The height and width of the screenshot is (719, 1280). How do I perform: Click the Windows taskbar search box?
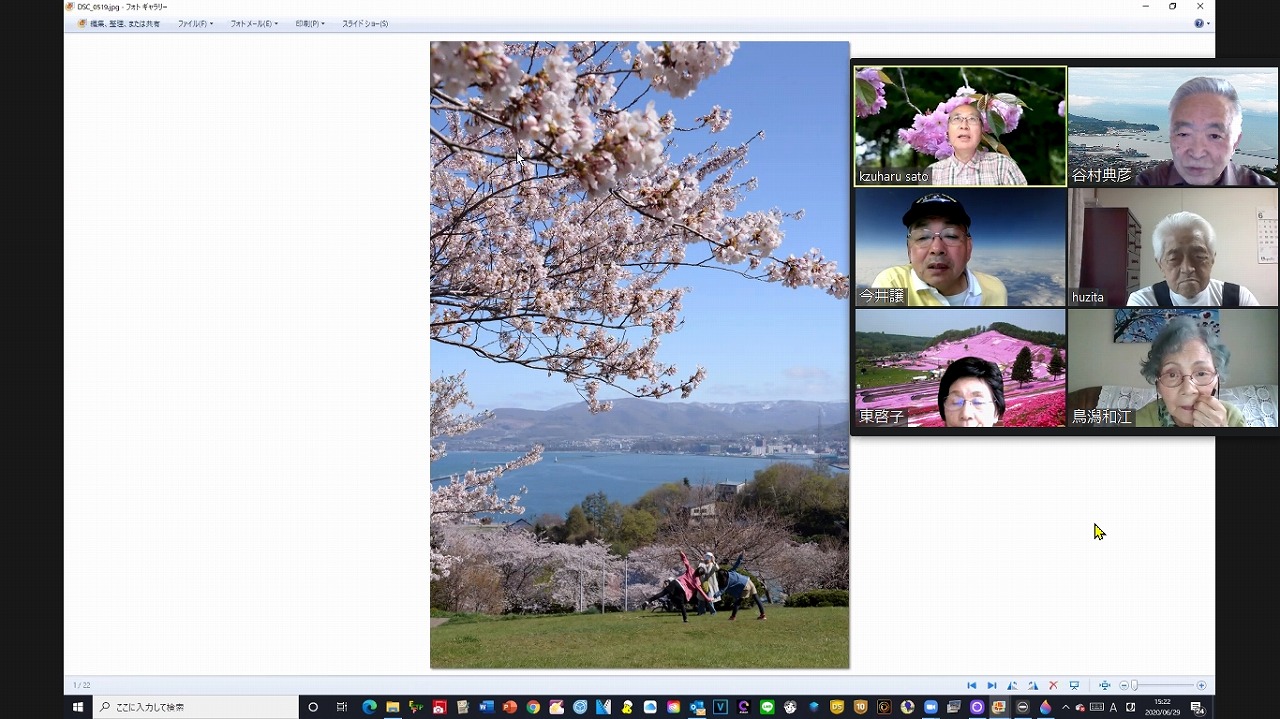(x=197, y=707)
